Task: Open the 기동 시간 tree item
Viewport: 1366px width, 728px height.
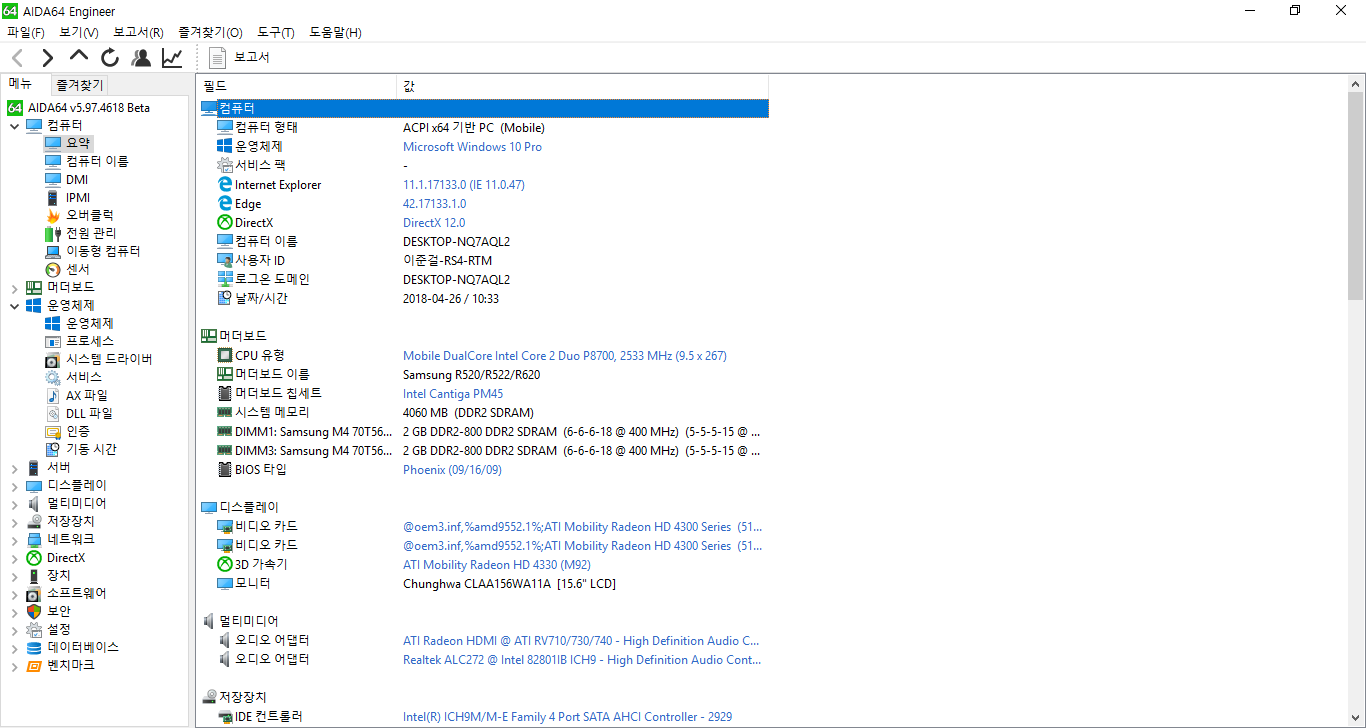Action: coord(80,449)
